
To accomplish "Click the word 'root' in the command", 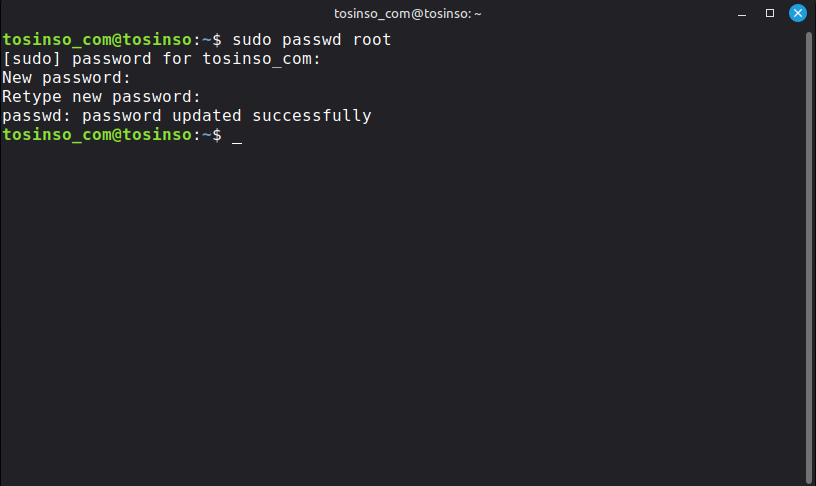I will (372, 40).
